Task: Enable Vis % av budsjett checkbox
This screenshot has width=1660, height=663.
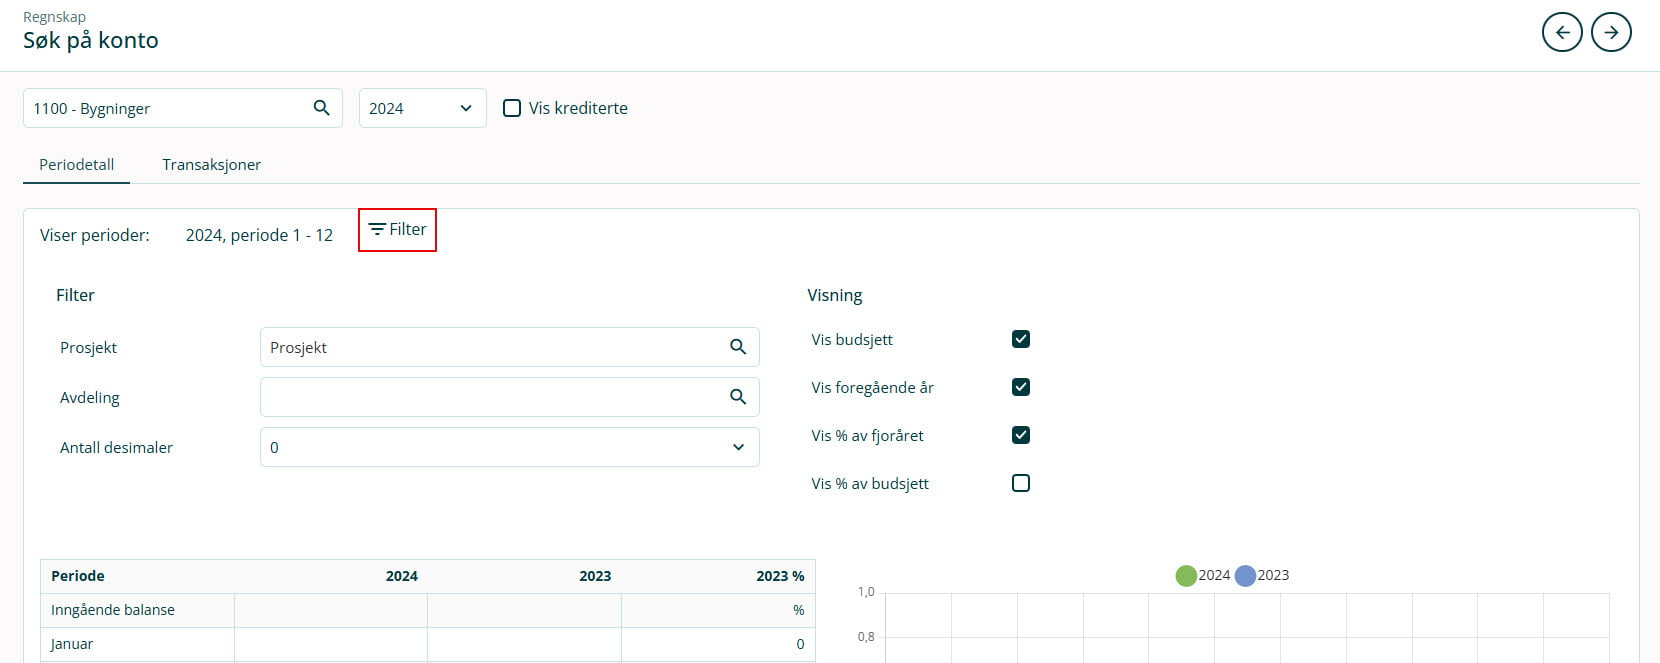Action: (x=1020, y=483)
